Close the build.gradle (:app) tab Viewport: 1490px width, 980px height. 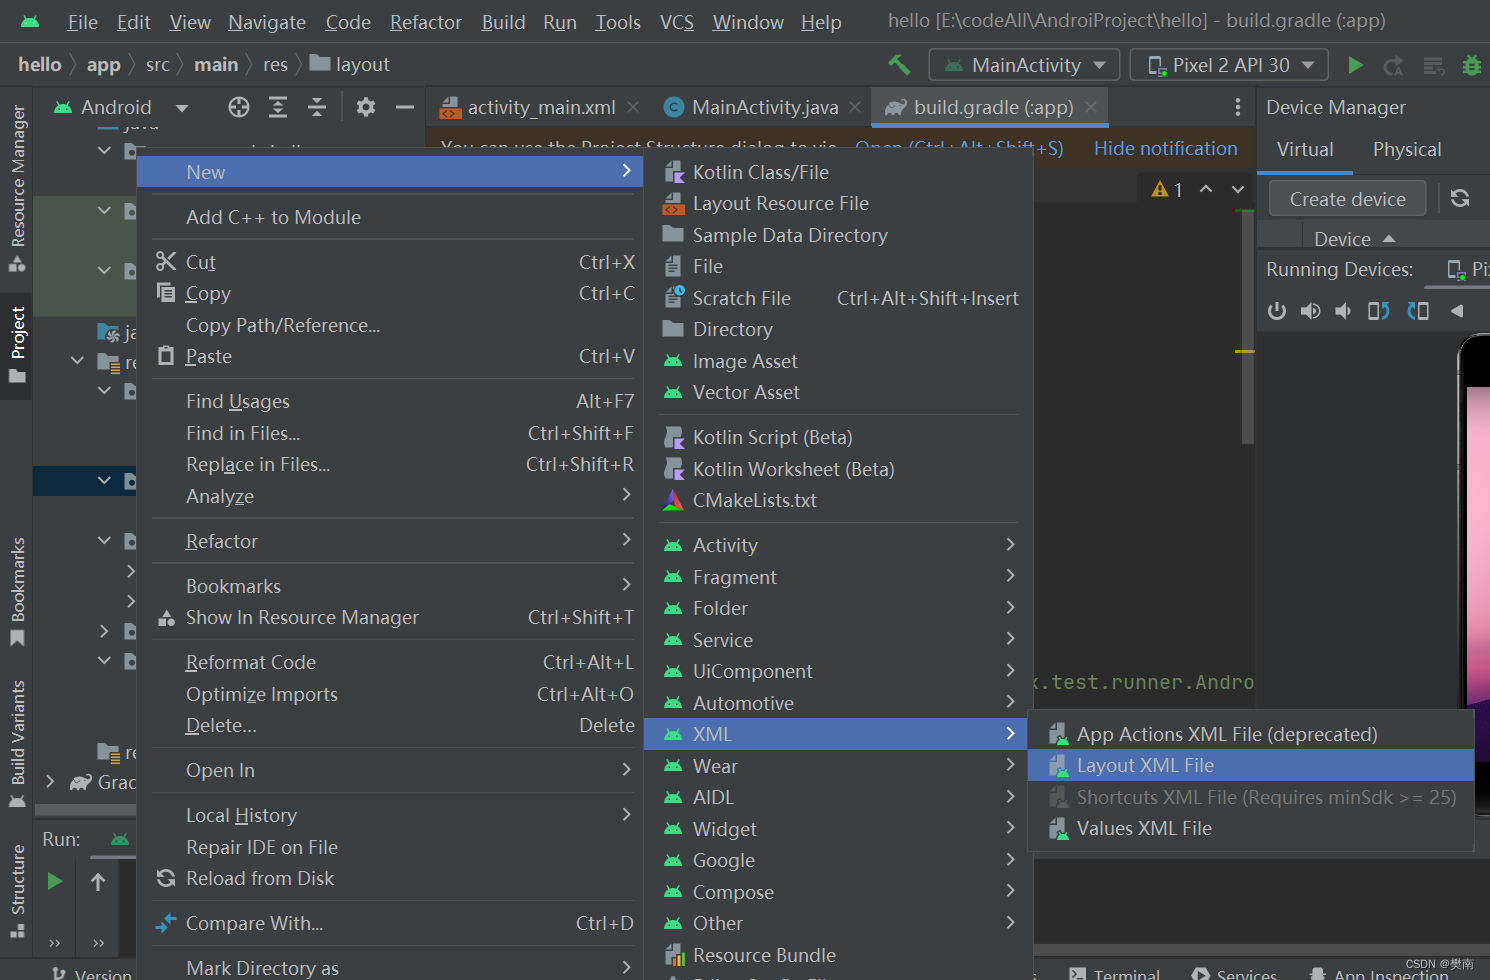(1091, 107)
